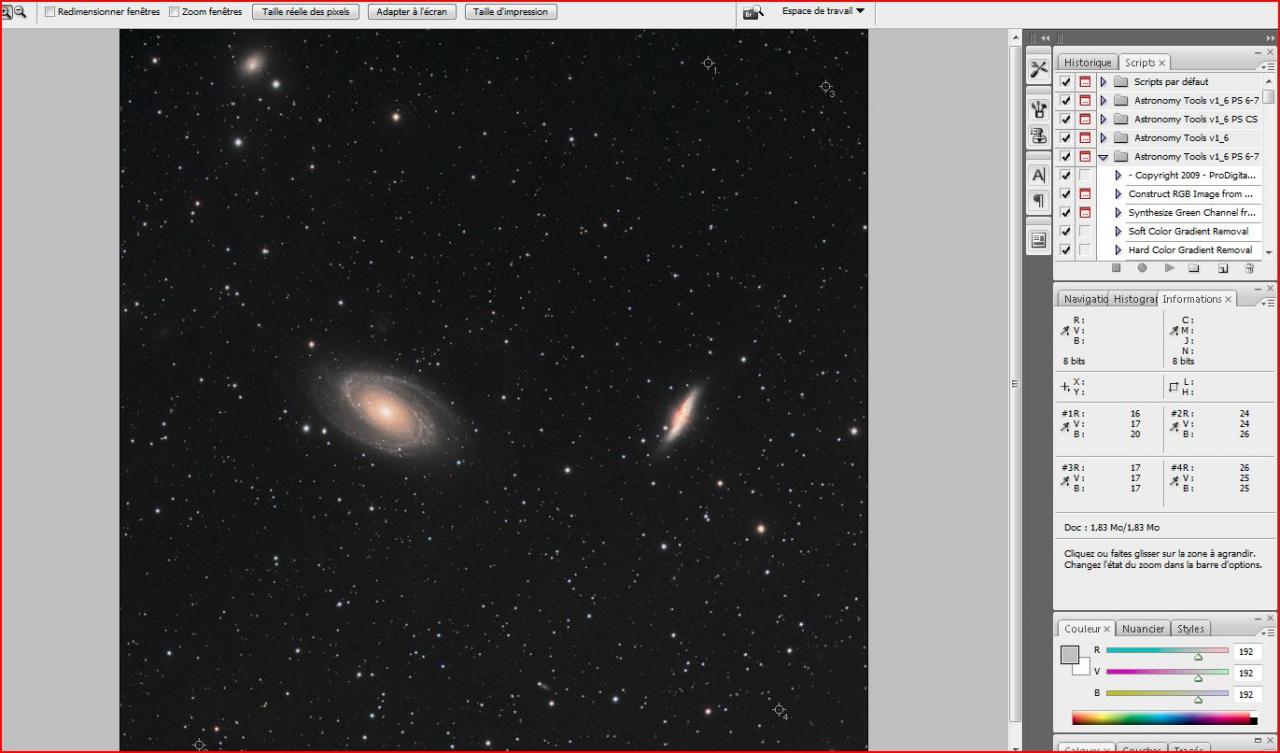The height and width of the screenshot is (753, 1280).
Task: Click the cursor coordinates crosshair icon
Action: coord(1066,387)
